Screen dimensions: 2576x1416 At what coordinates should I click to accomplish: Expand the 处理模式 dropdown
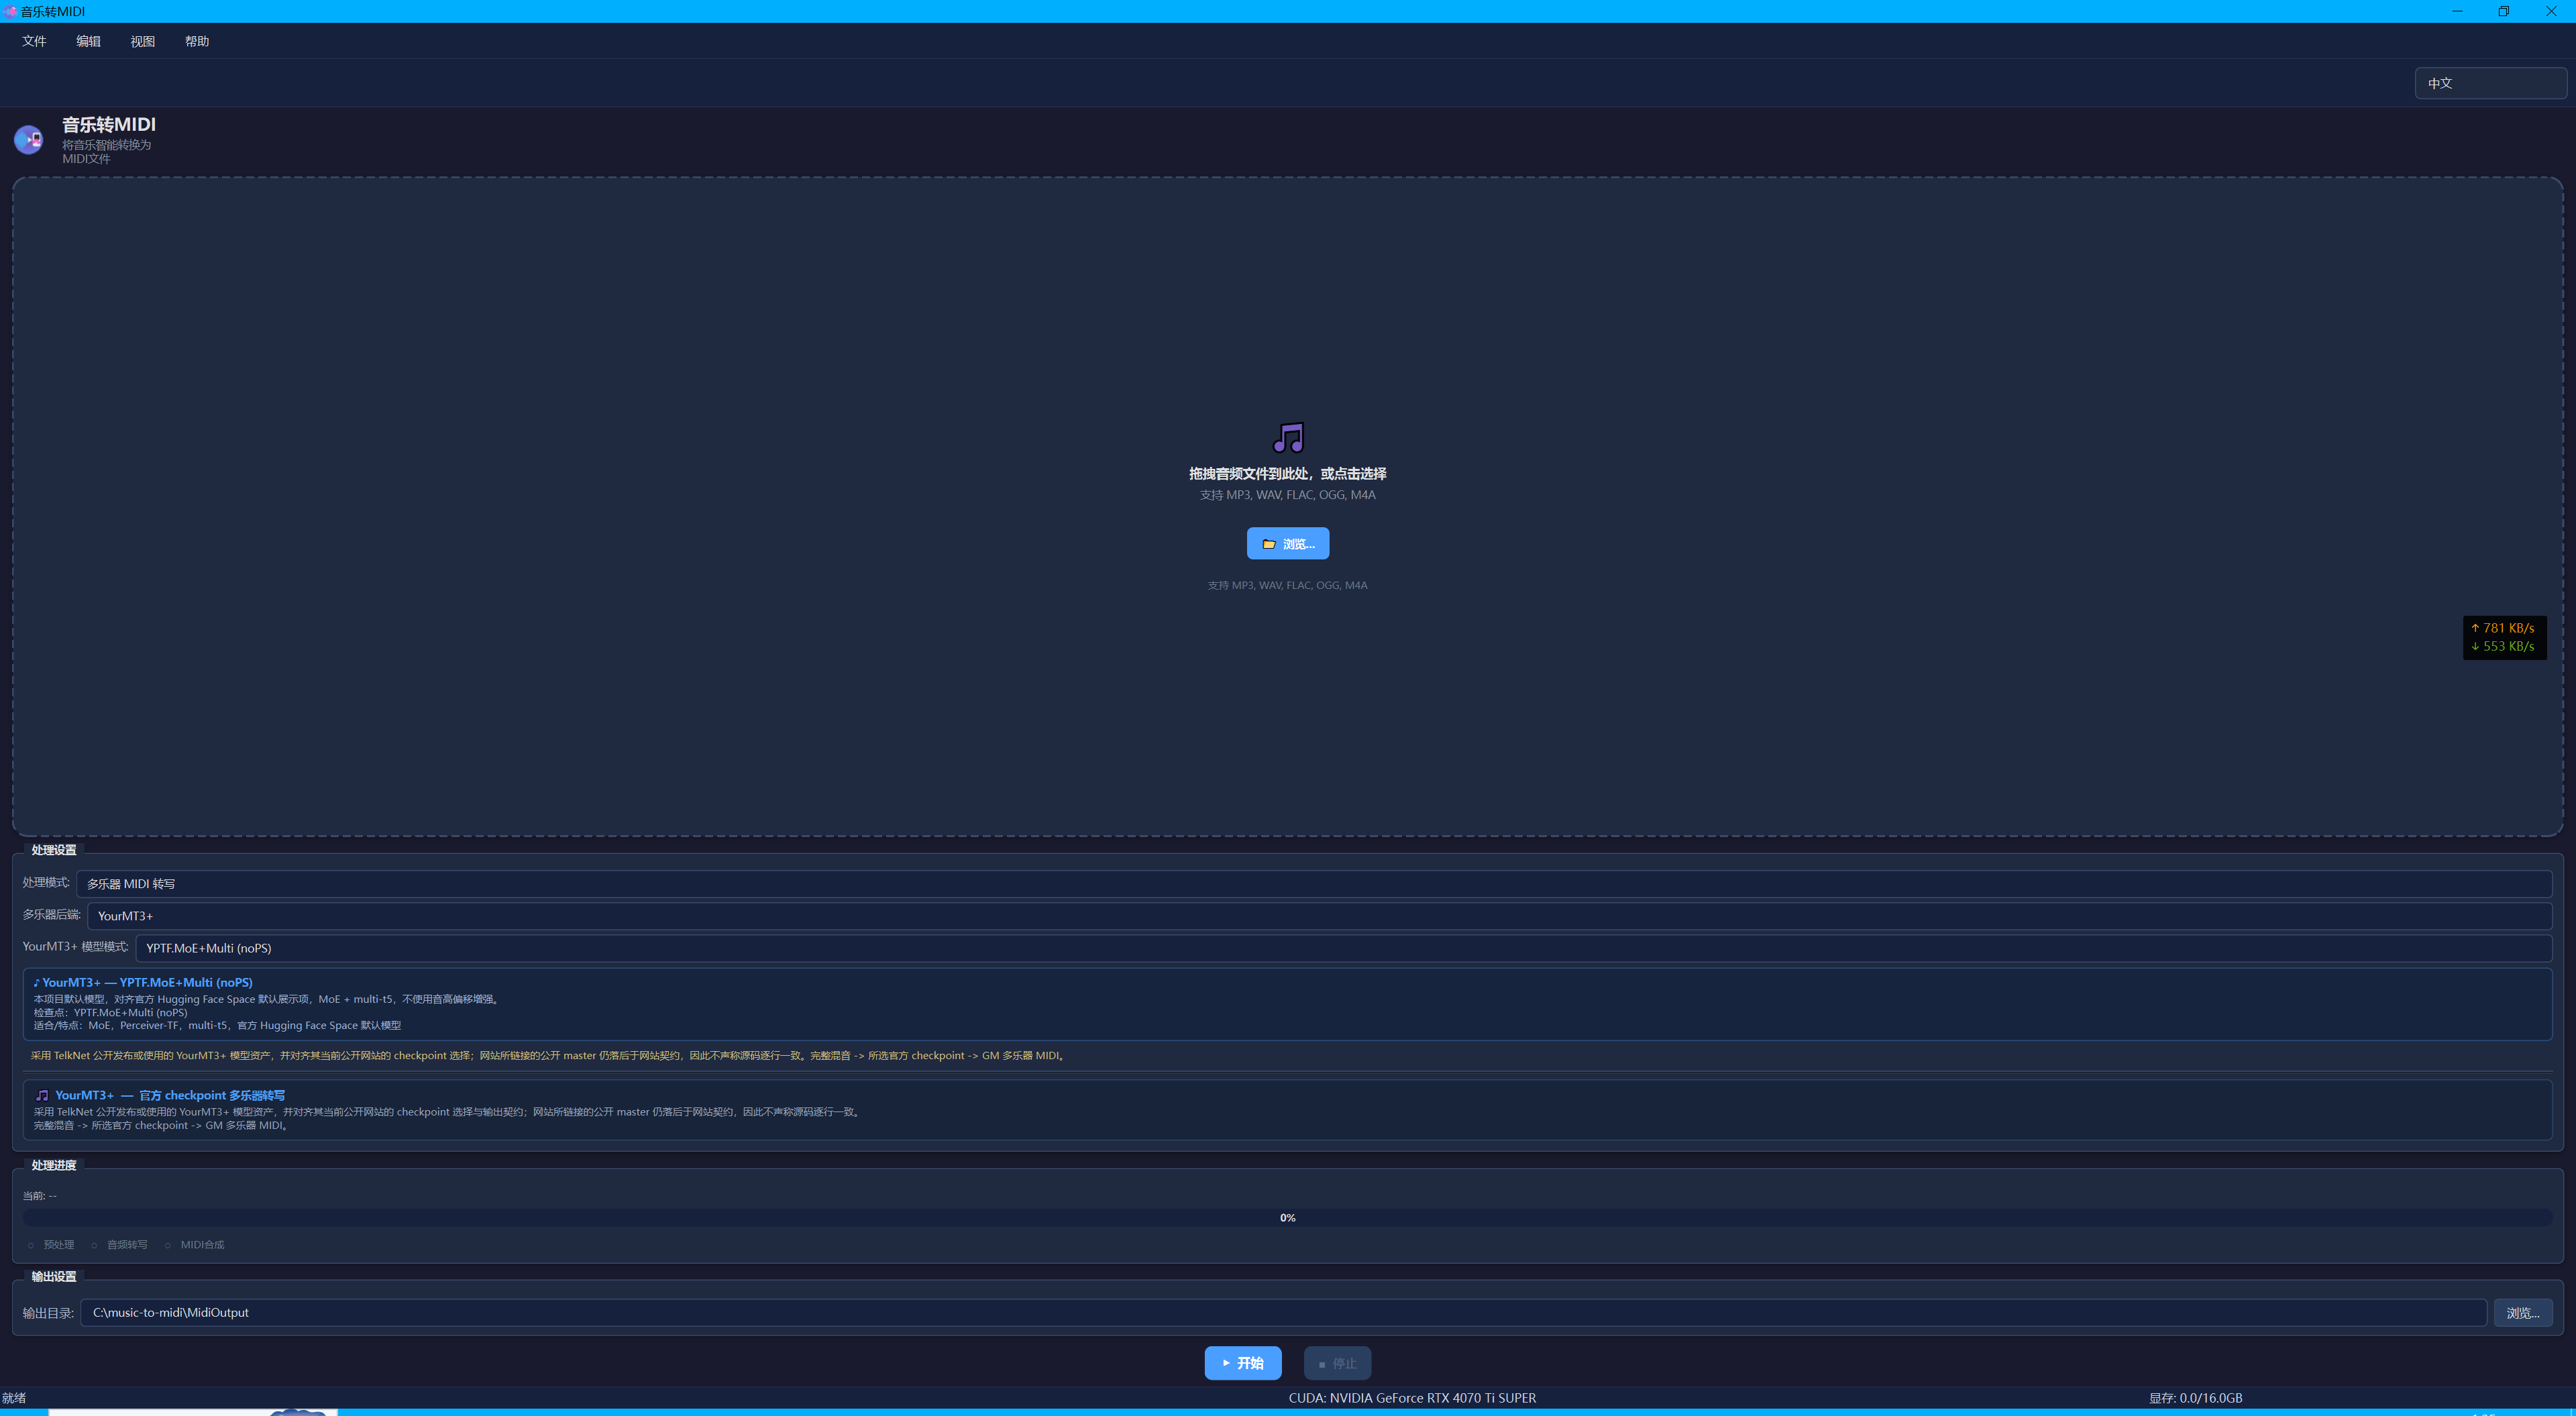tap(1314, 883)
